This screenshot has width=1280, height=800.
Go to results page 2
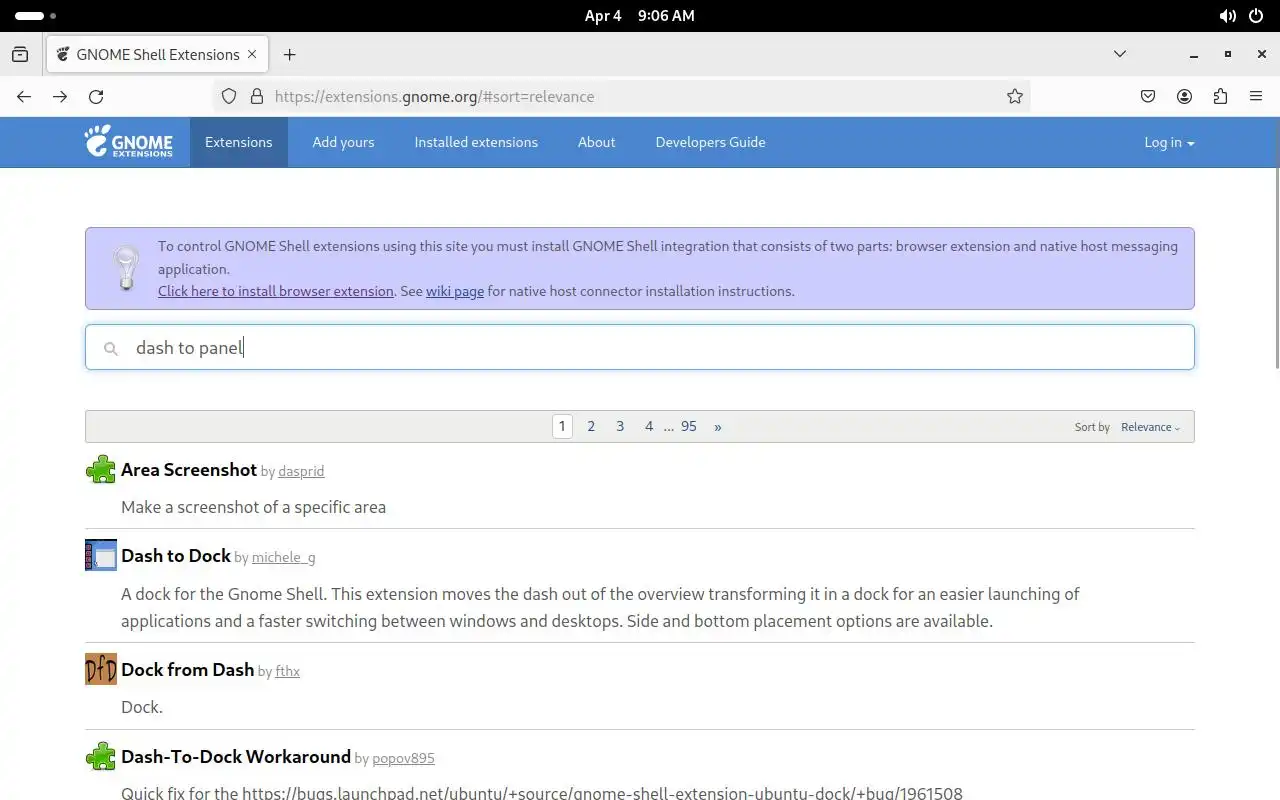(x=591, y=427)
